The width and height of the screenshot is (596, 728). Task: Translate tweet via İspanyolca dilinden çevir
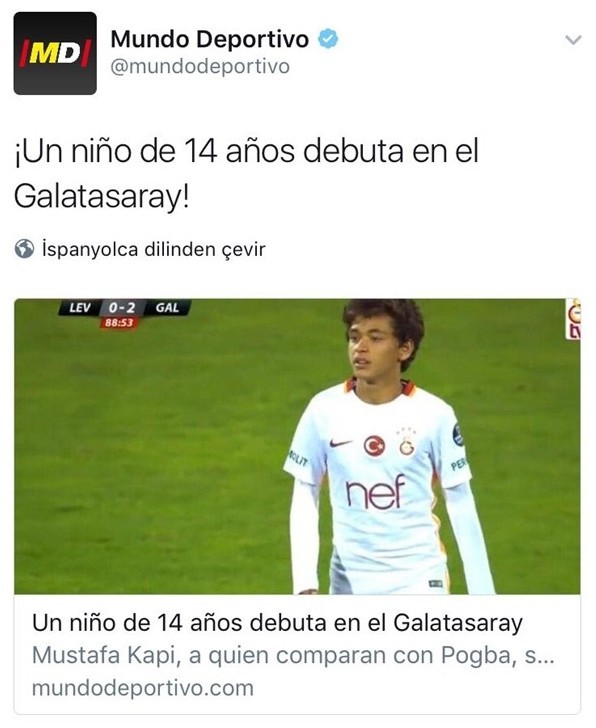point(153,249)
